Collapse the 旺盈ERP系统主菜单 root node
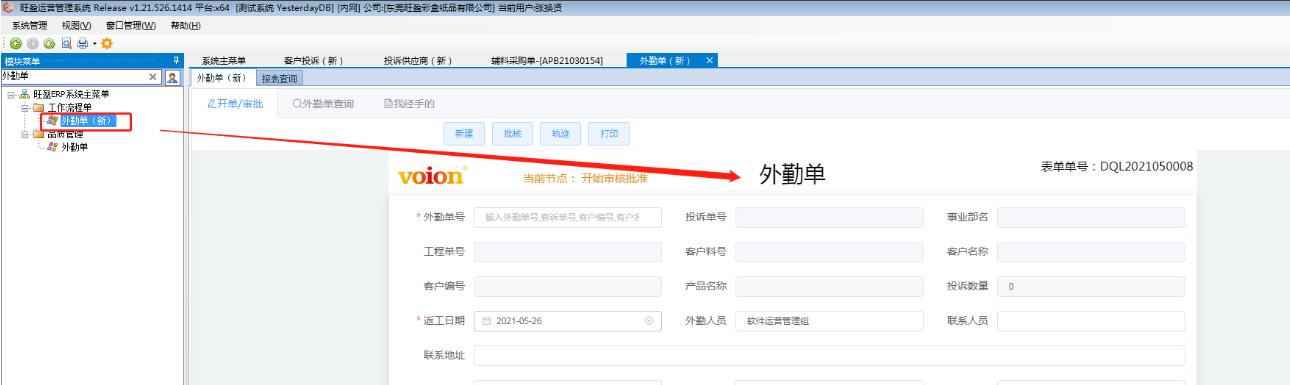 tap(10, 94)
